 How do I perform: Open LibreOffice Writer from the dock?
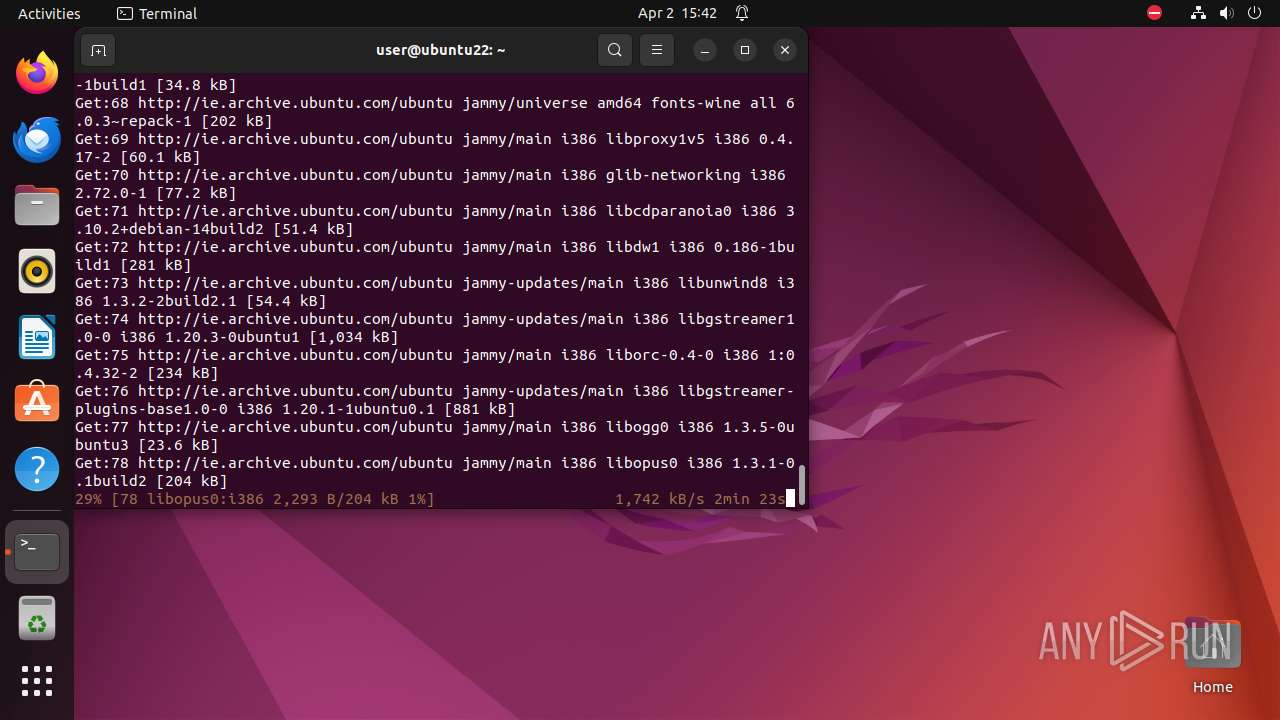(x=37, y=337)
